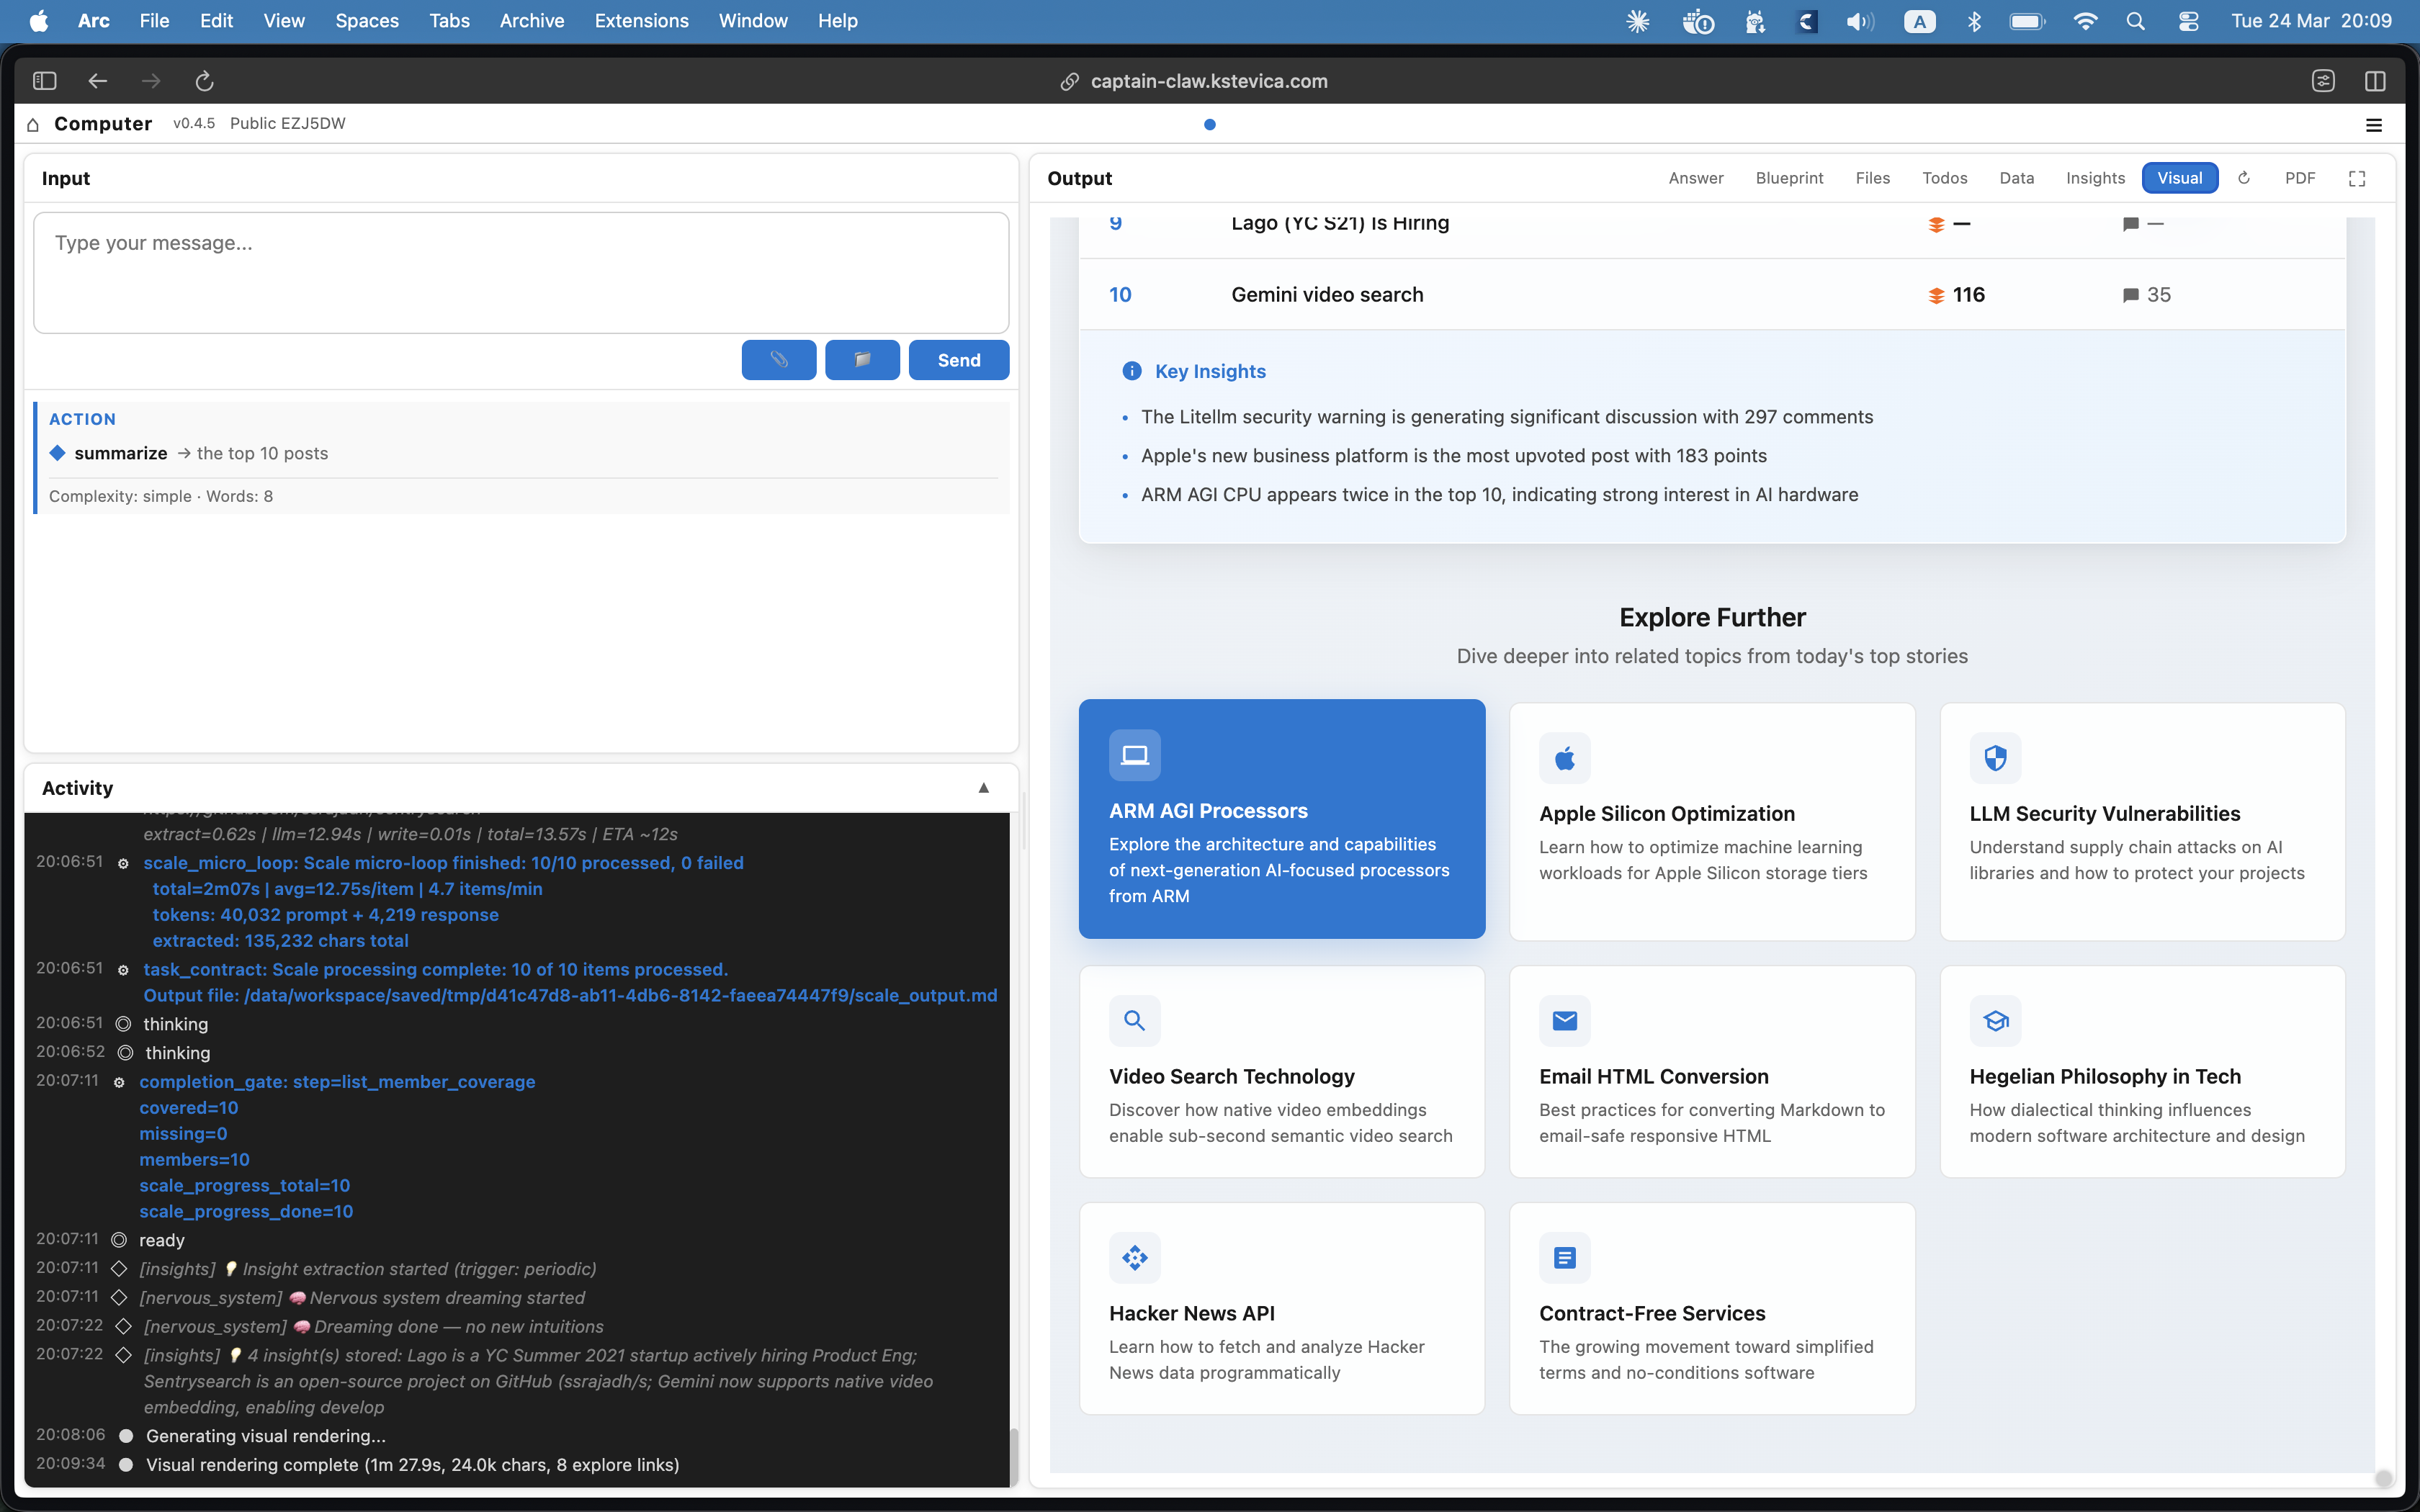Switch to the Blueprint tab
The height and width of the screenshot is (1512, 2420).
click(1789, 178)
